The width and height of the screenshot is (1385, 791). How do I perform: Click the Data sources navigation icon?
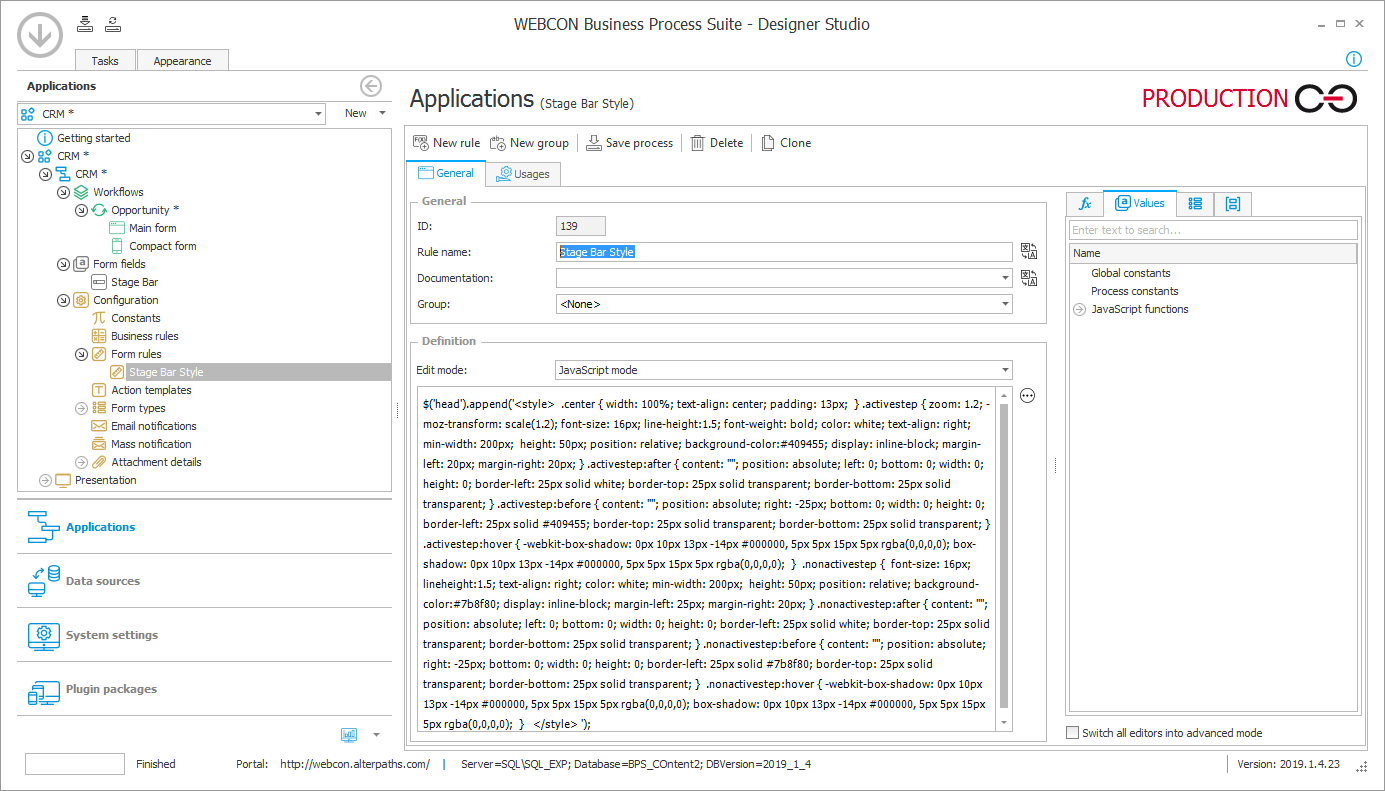[43, 581]
